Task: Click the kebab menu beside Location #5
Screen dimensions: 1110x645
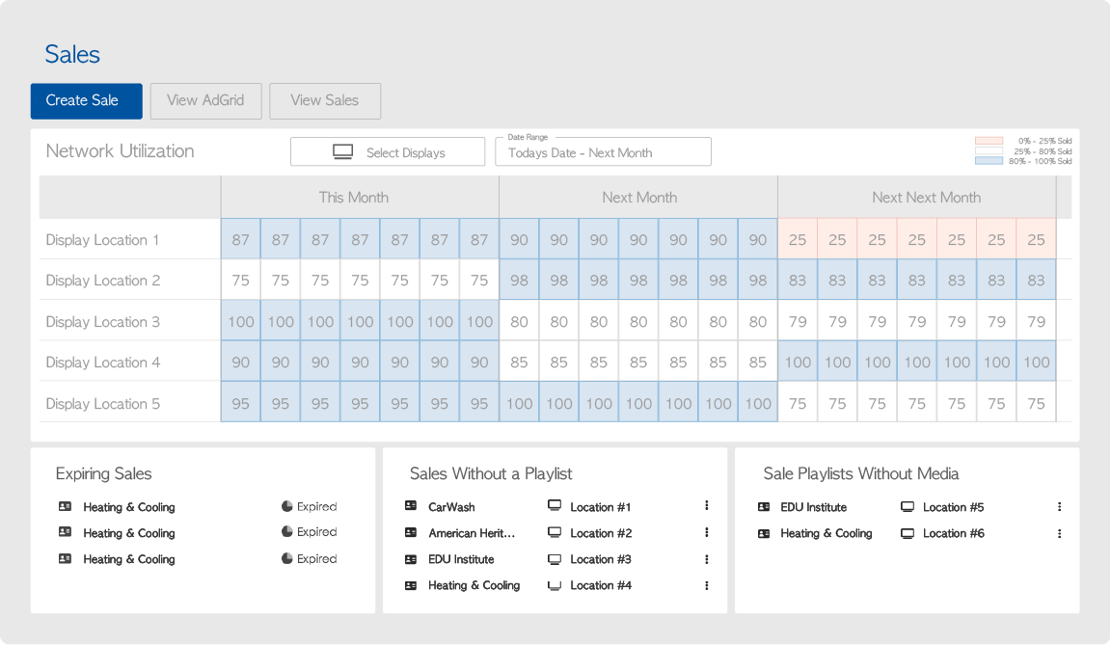Action: (1059, 507)
